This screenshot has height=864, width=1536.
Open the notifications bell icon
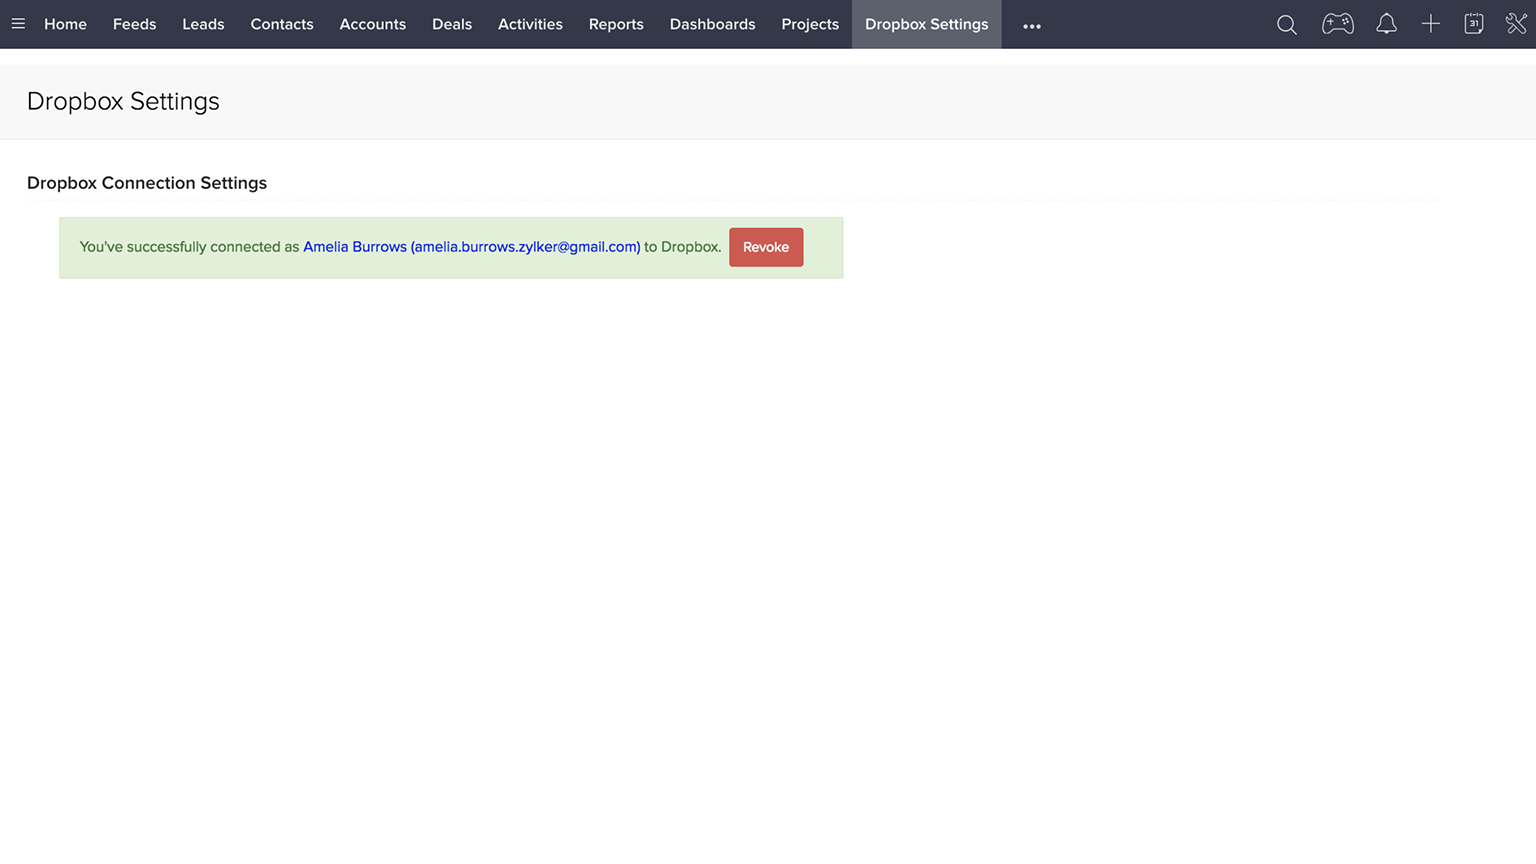click(1386, 24)
